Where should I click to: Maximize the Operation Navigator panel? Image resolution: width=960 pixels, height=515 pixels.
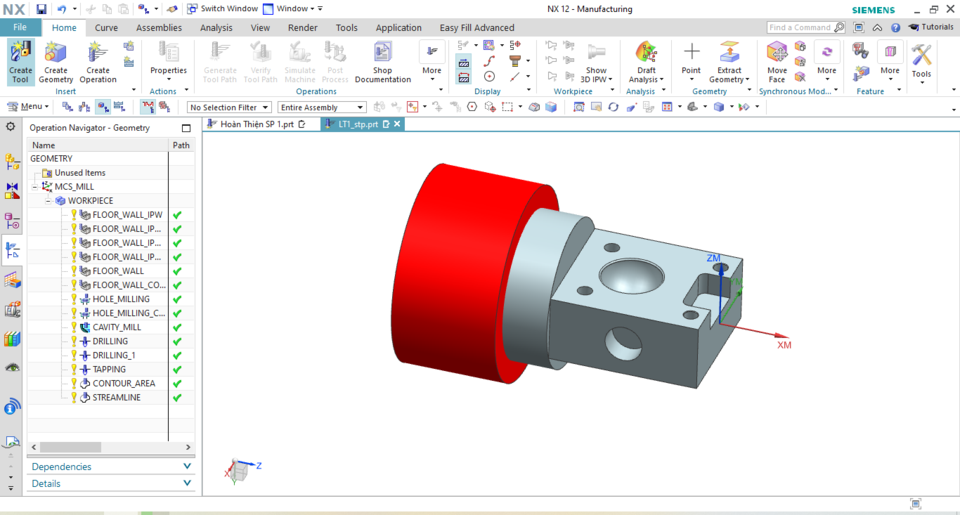(x=186, y=128)
